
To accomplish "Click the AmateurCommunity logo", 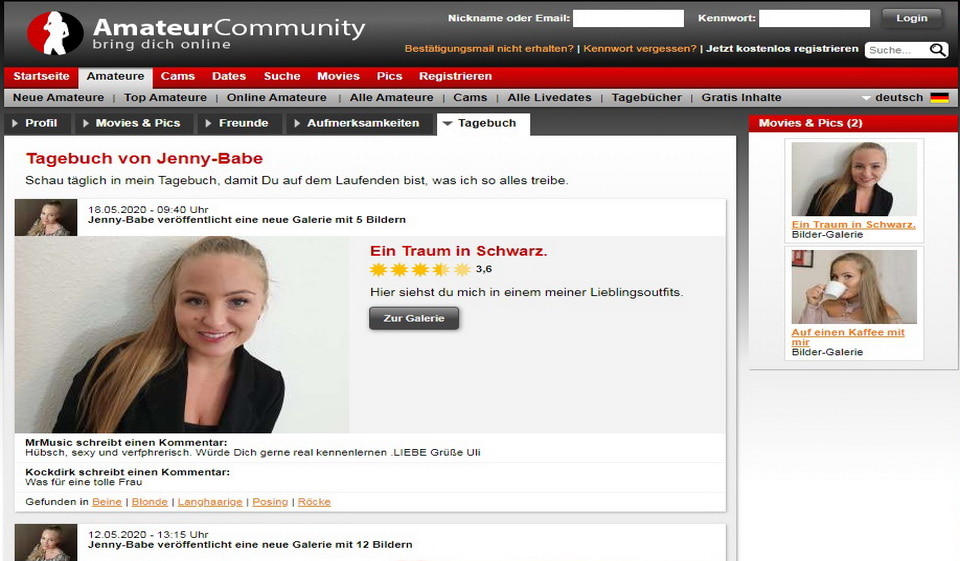I will [196, 33].
